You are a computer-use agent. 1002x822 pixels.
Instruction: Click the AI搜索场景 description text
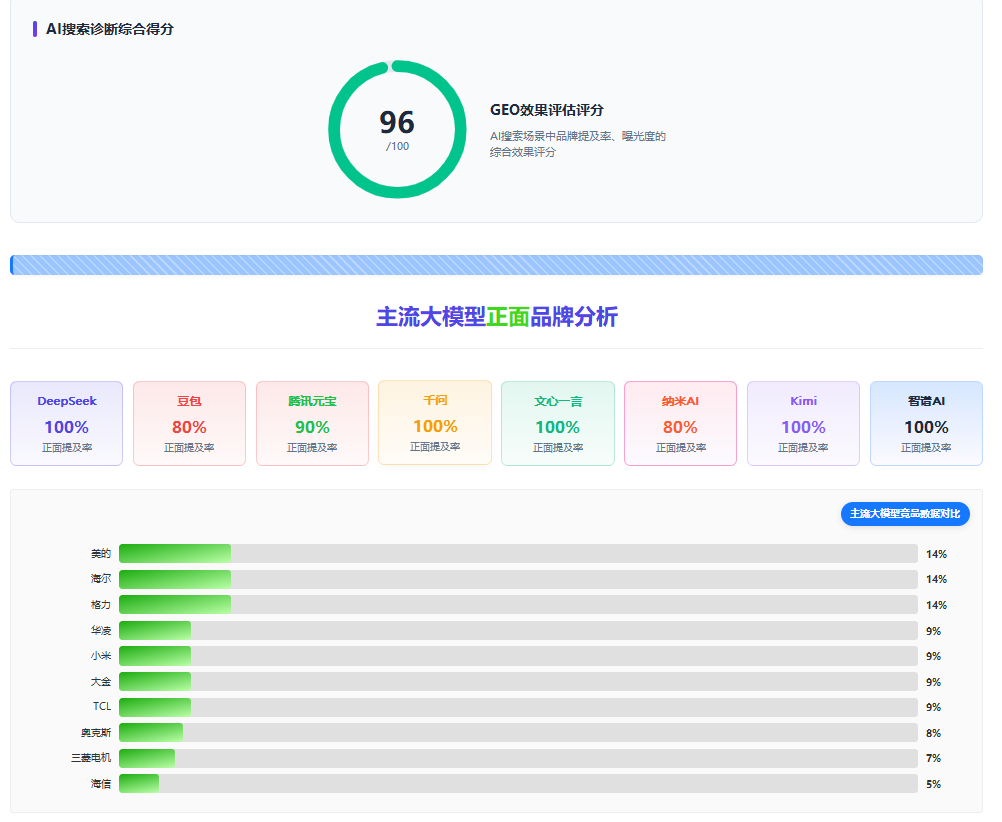pyautogui.click(x=578, y=144)
